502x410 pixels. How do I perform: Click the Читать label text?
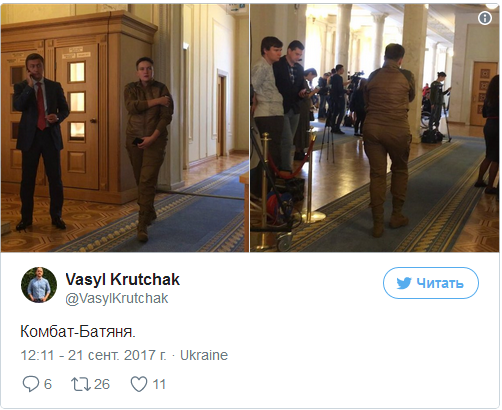[x=440, y=283]
